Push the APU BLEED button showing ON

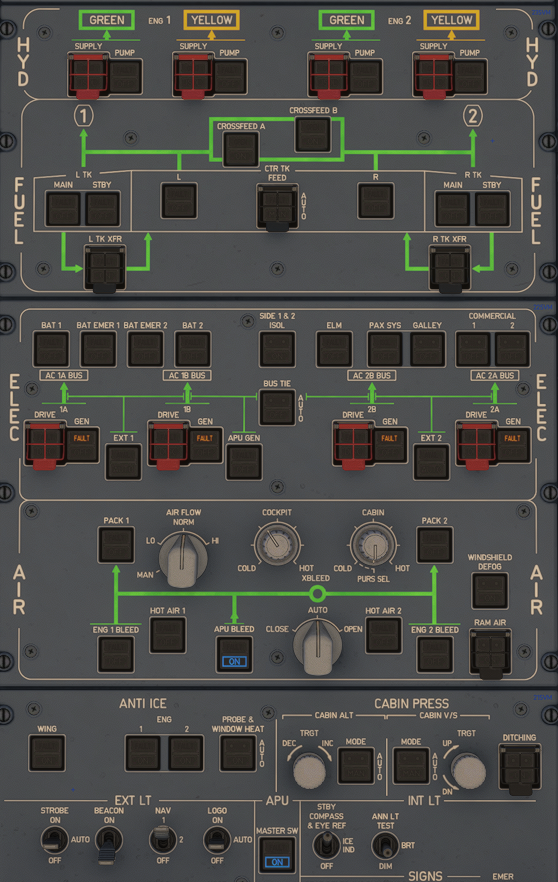point(234,654)
